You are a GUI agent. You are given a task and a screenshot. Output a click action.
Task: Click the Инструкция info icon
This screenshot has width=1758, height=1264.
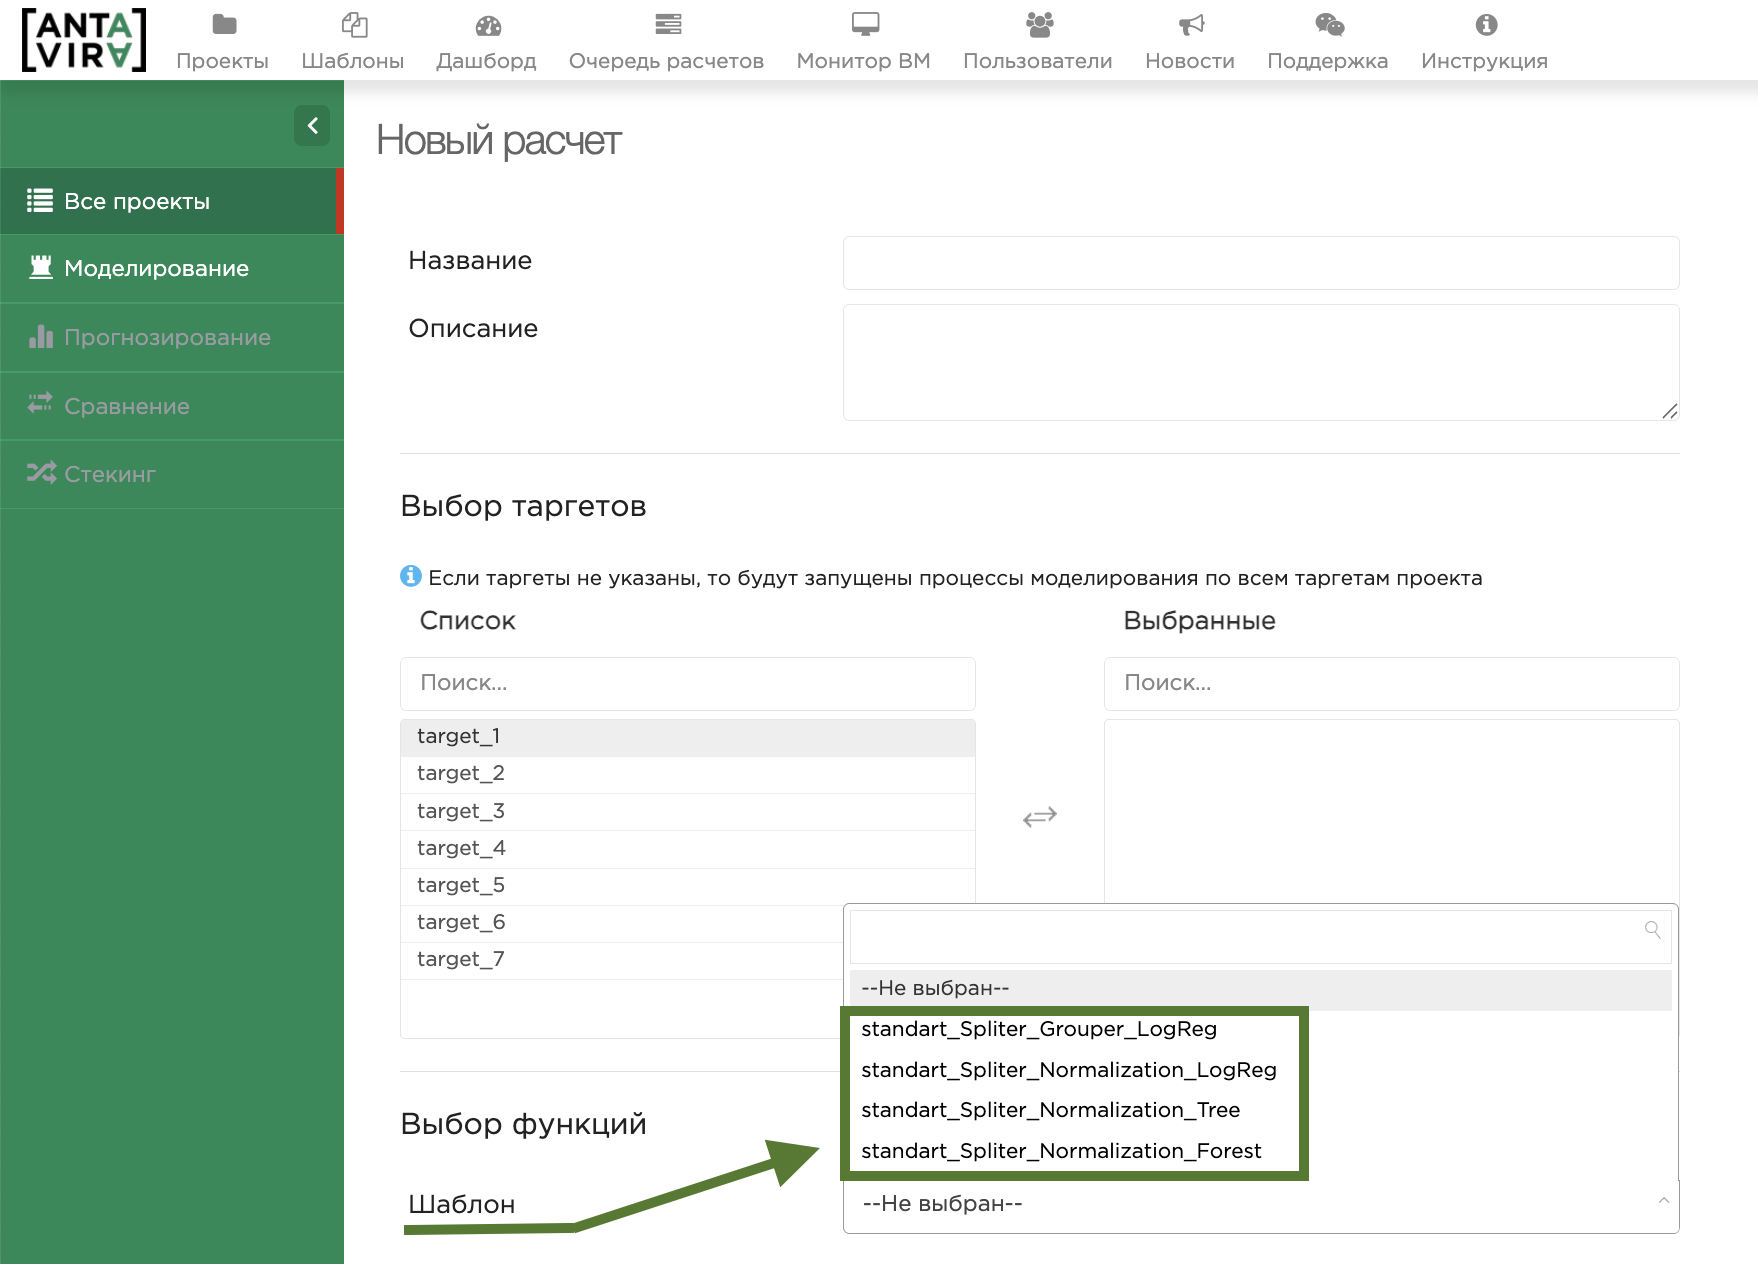pyautogui.click(x=1485, y=25)
